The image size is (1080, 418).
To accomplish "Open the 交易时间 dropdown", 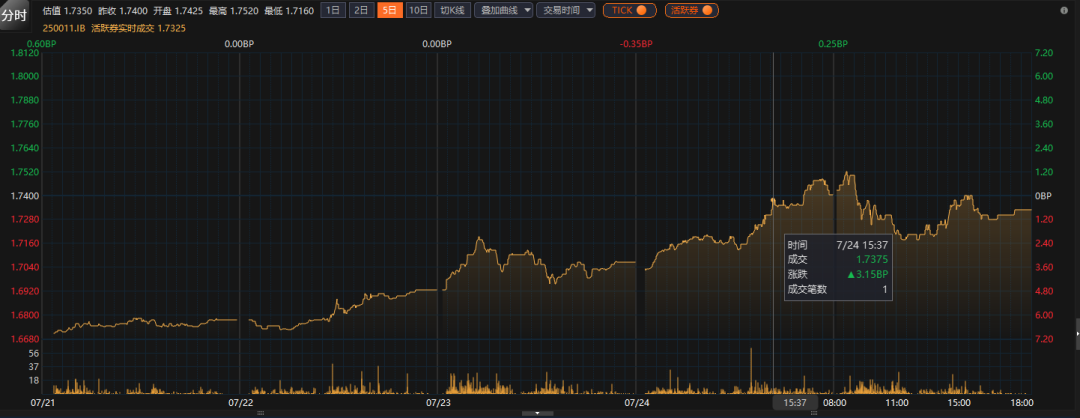I will (565, 10).
